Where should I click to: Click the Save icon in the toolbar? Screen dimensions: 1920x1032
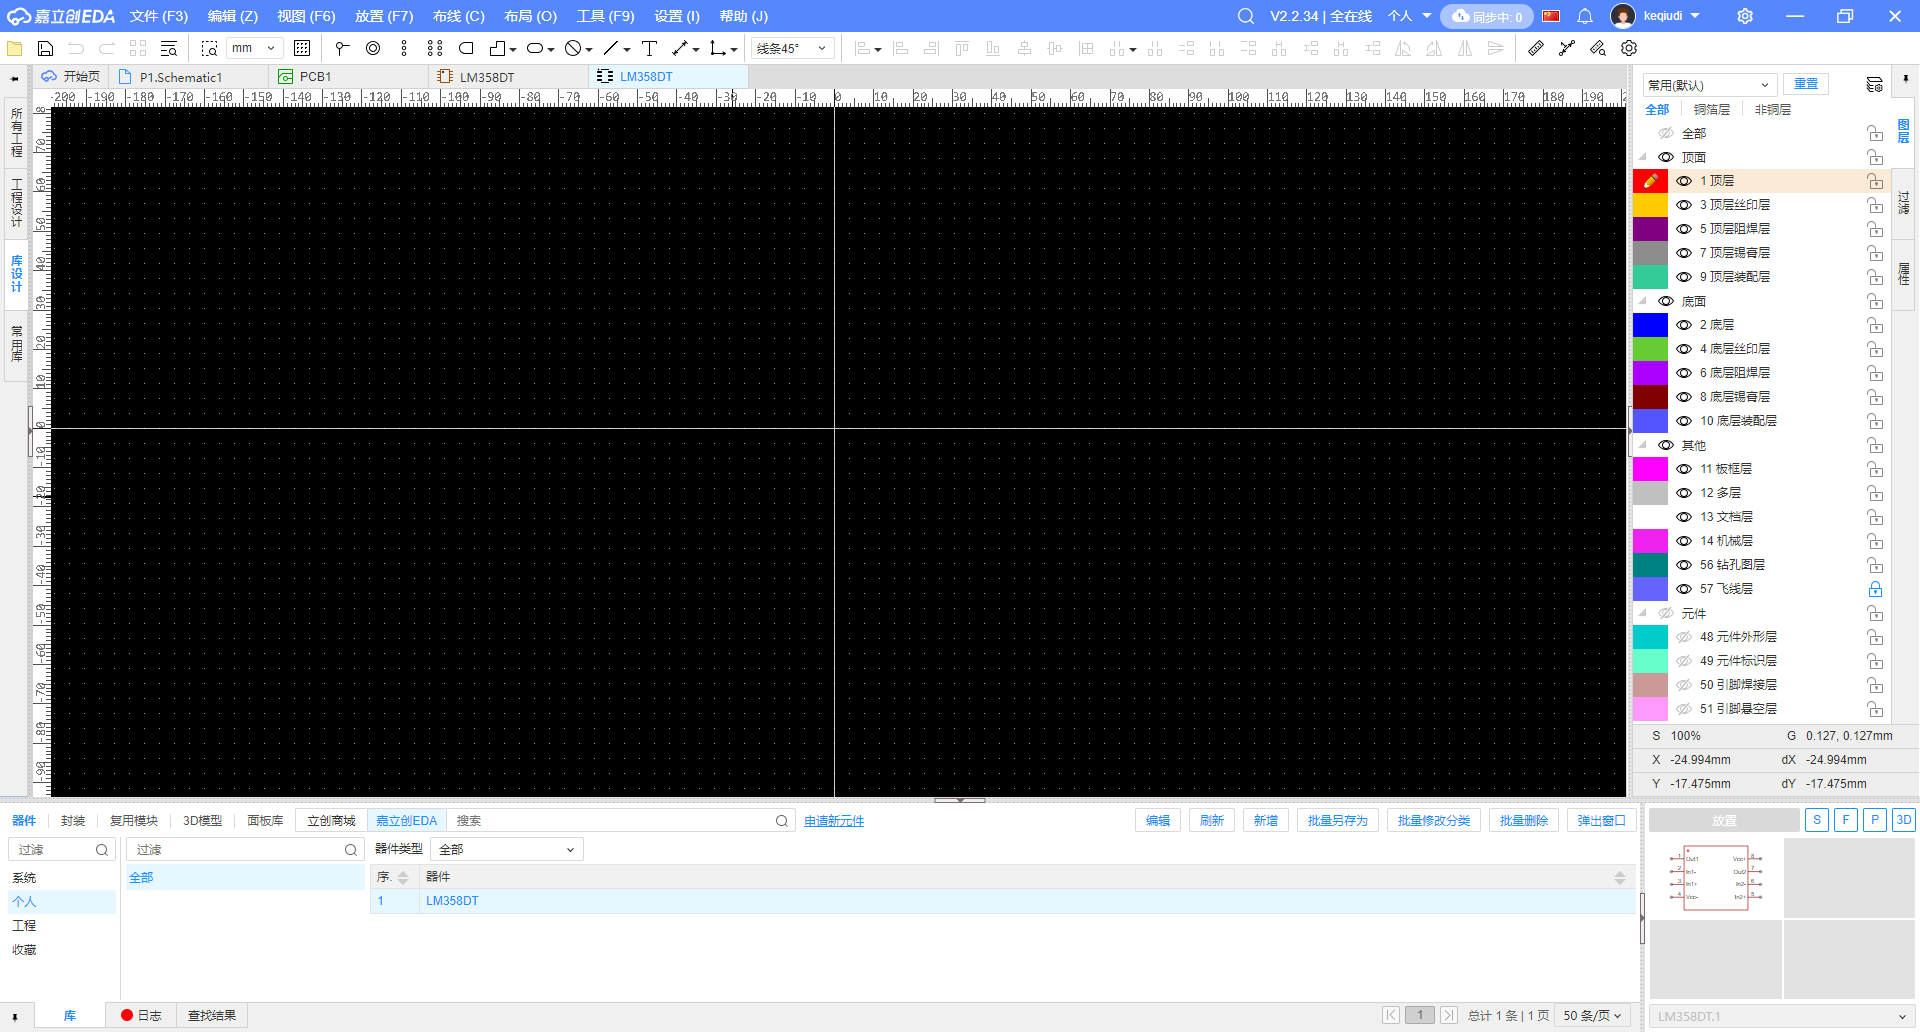tap(45, 48)
